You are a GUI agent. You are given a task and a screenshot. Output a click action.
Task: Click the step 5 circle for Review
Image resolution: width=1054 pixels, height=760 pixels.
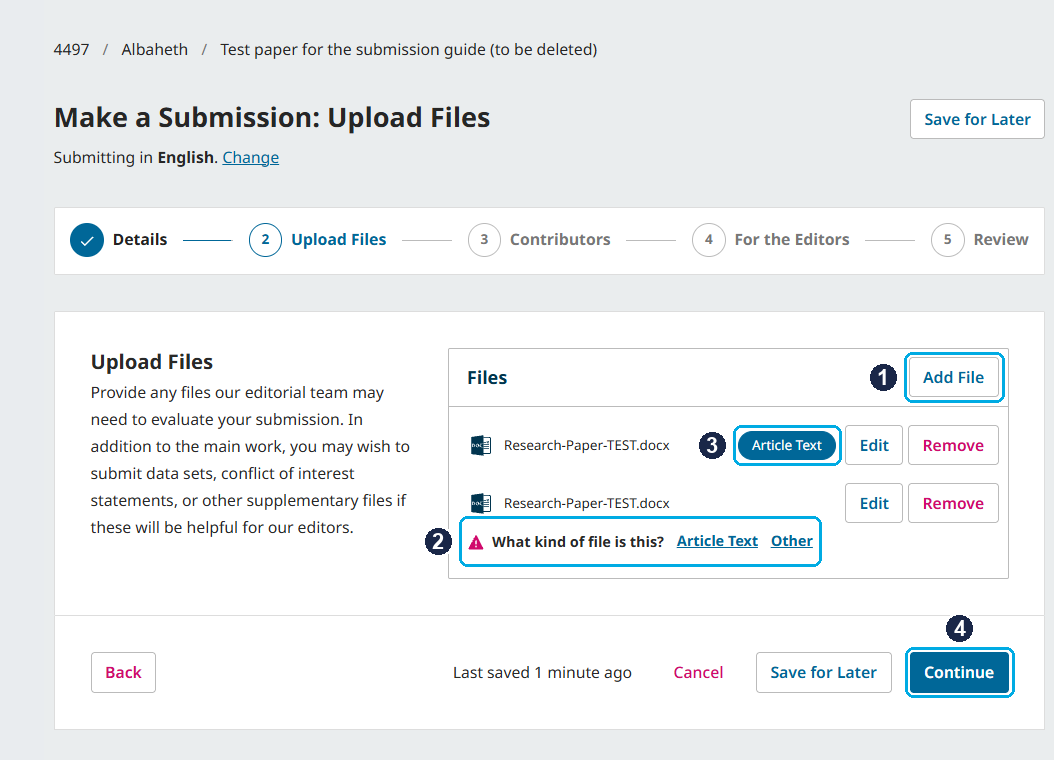click(x=948, y=240)
